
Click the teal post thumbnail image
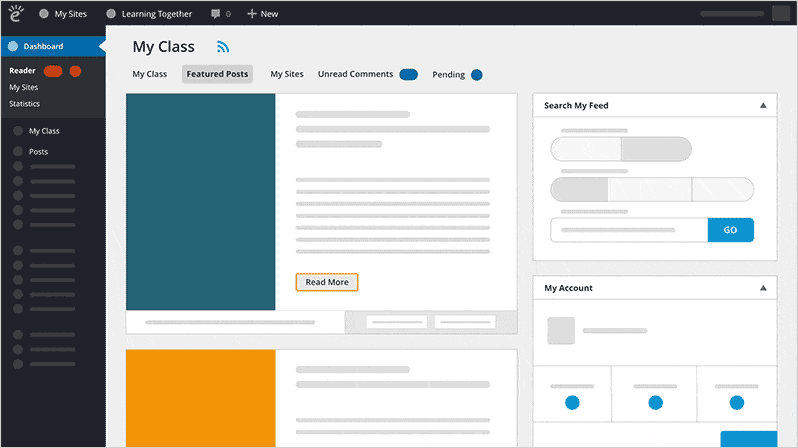[201, 202]
